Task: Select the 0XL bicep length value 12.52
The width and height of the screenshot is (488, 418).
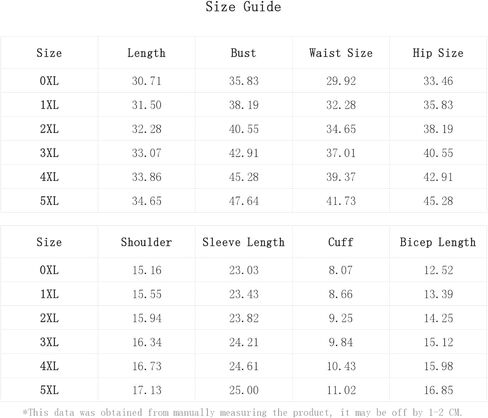Action: click(x=438, y=270)
